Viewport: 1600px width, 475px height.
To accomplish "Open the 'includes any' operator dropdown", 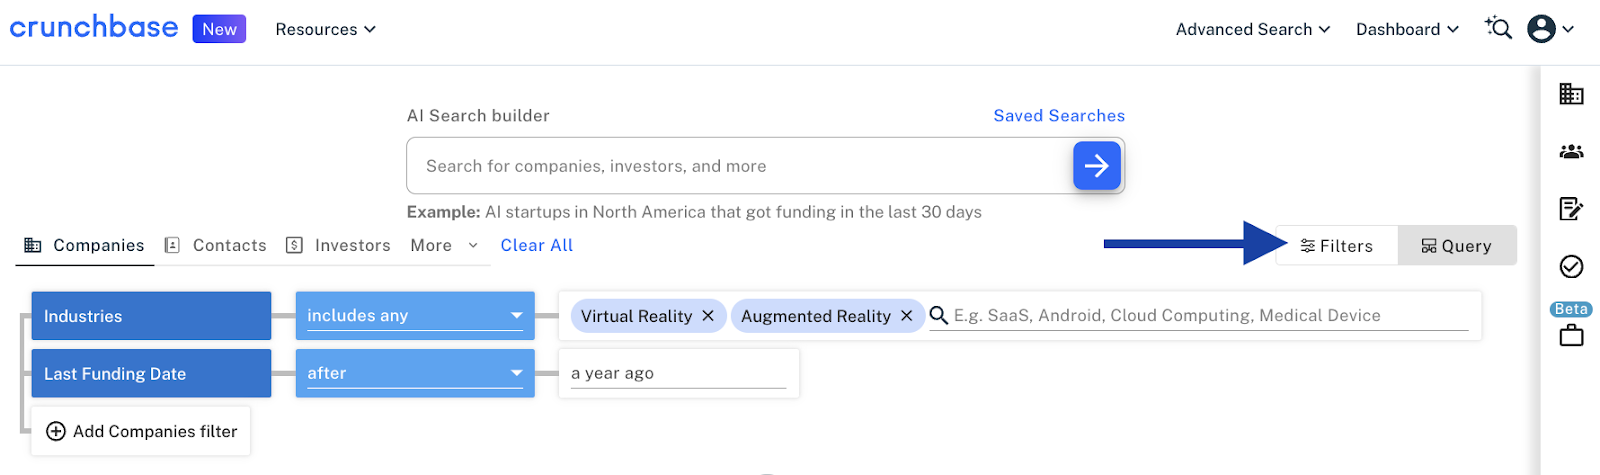I will click(415, 316).
